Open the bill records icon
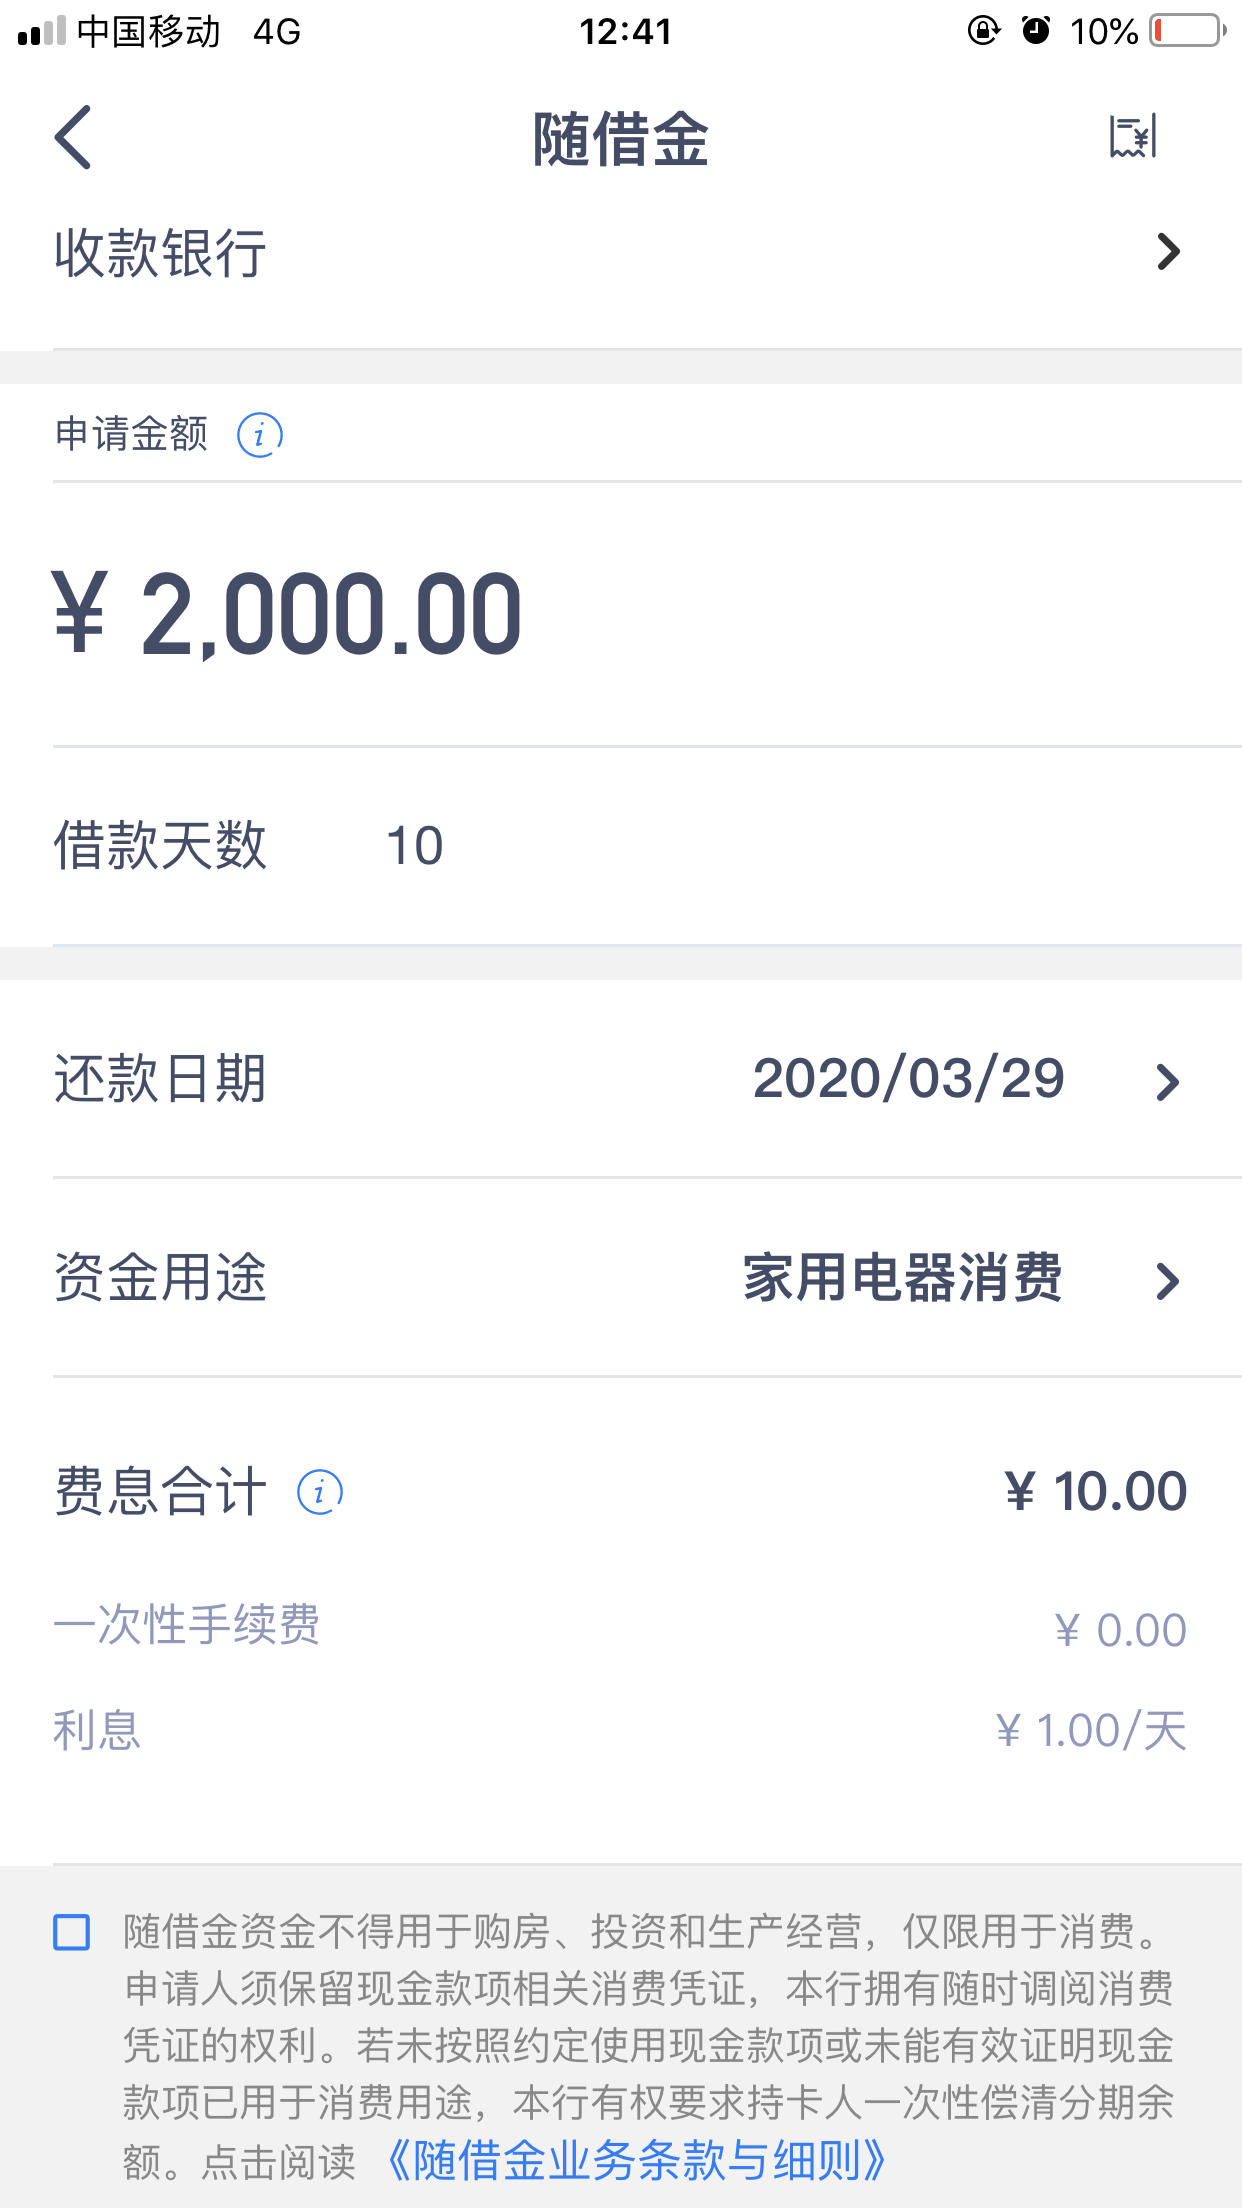The image size is (1242, 2208). (1133, 137)
